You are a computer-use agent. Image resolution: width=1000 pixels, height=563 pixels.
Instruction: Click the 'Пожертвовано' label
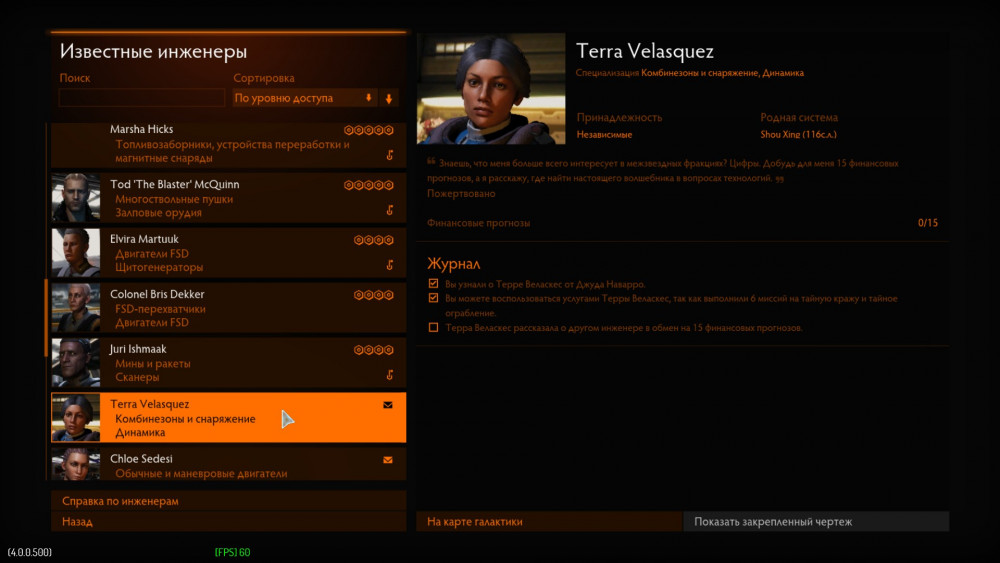(x=461, y=193)
